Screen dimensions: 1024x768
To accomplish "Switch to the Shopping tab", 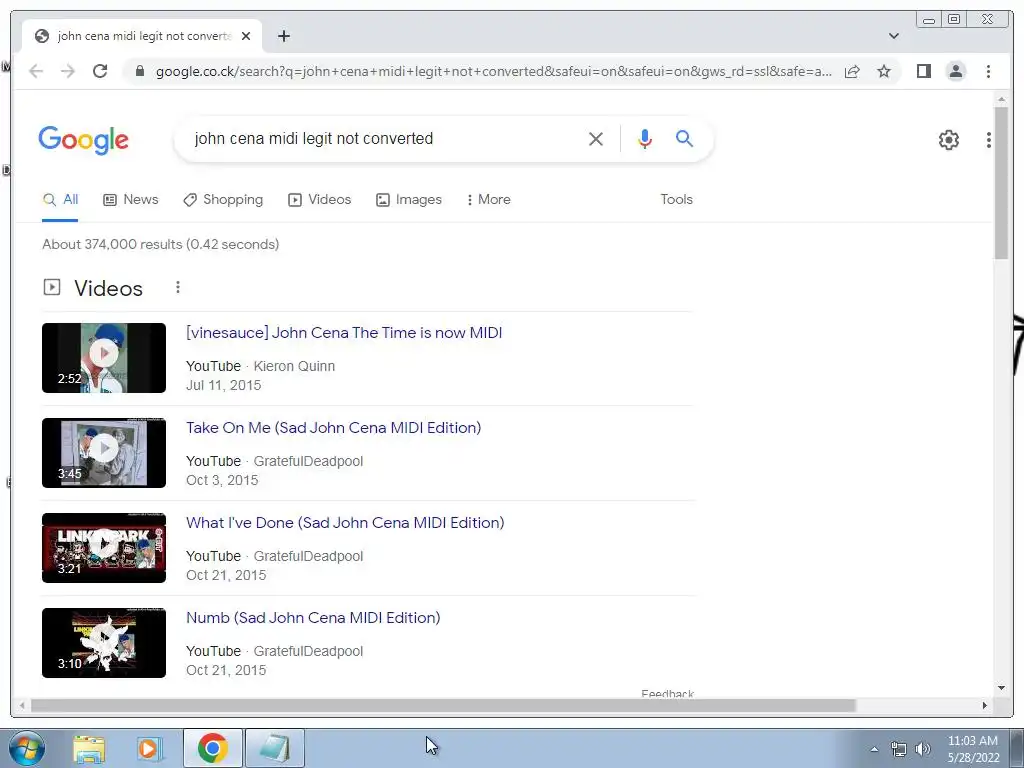I will (223, 199).
